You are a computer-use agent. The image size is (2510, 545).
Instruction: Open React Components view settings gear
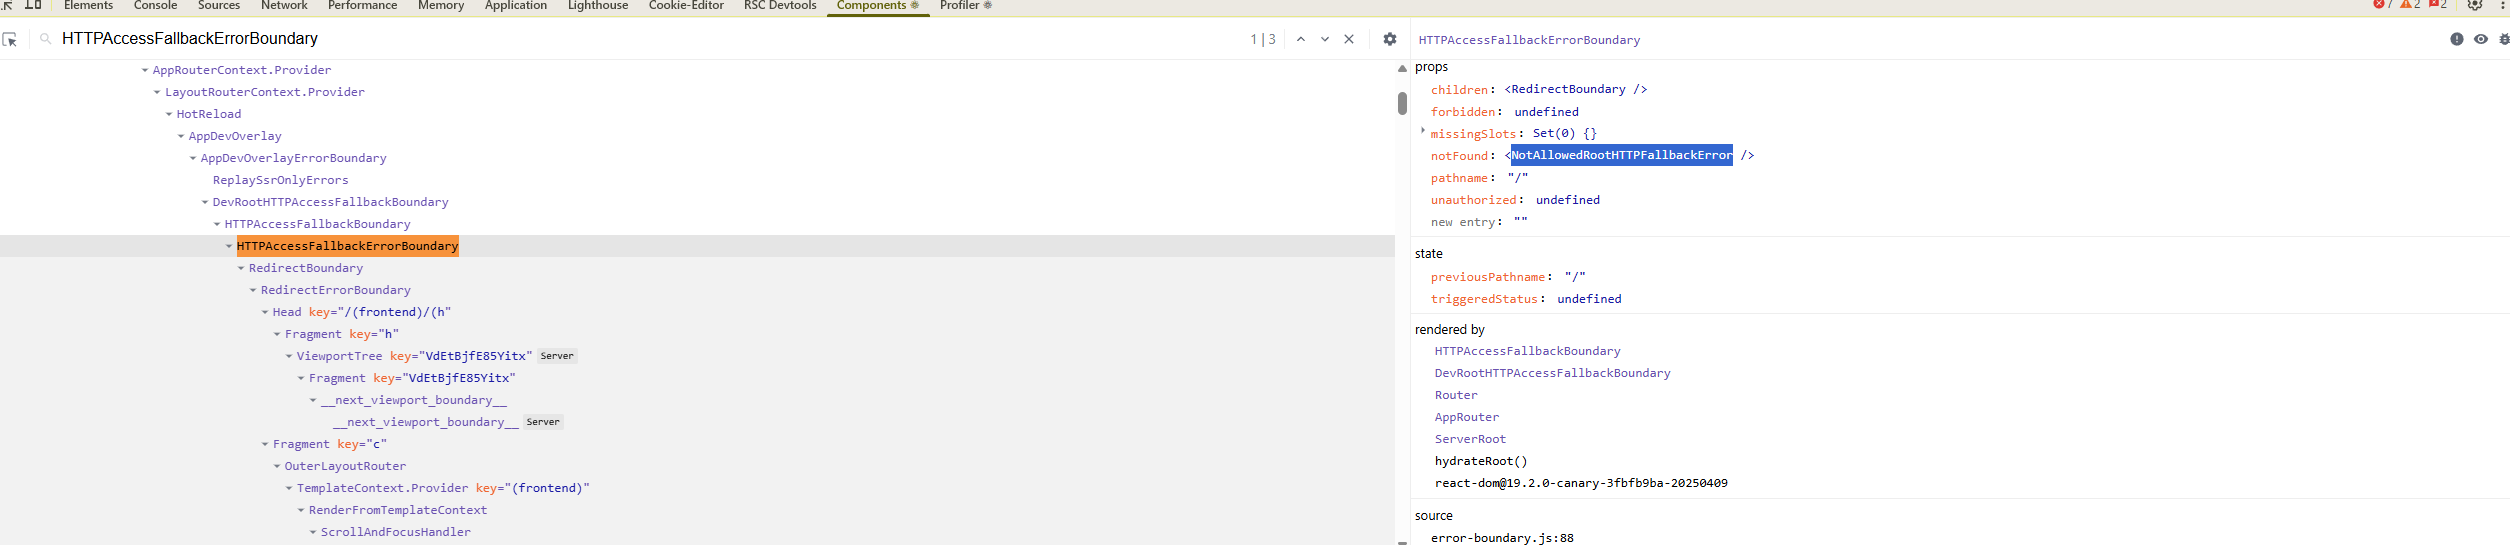click(x=1389, y=39)
